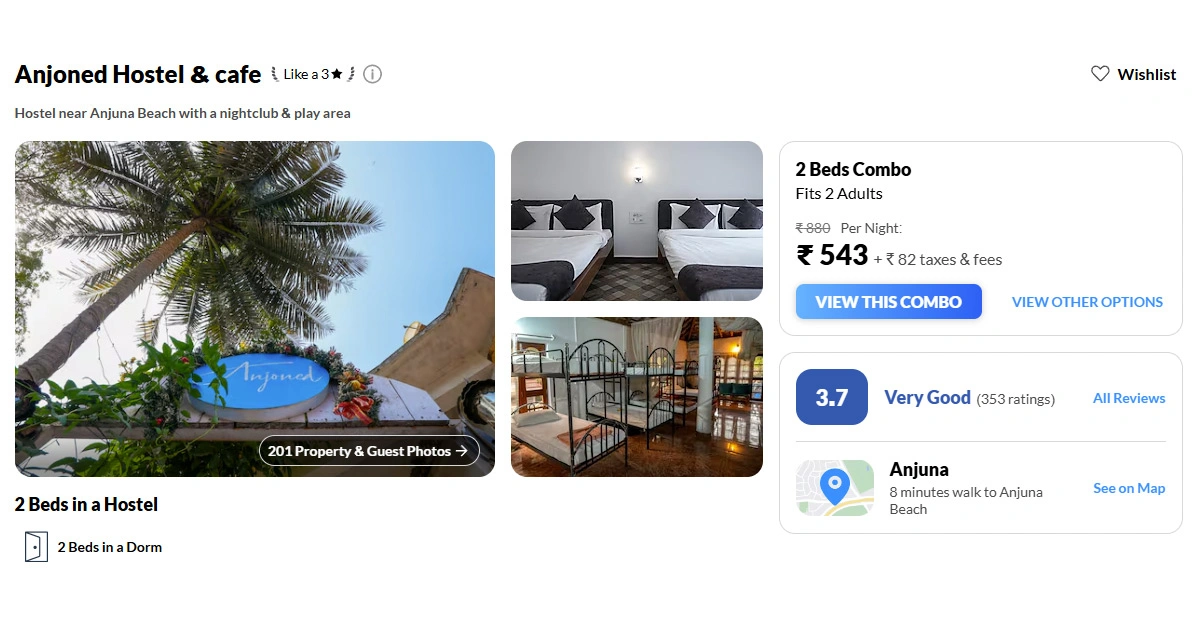Click the Wishlist heart icon
Screen dimensions: 1202x634
point(1100,74)
